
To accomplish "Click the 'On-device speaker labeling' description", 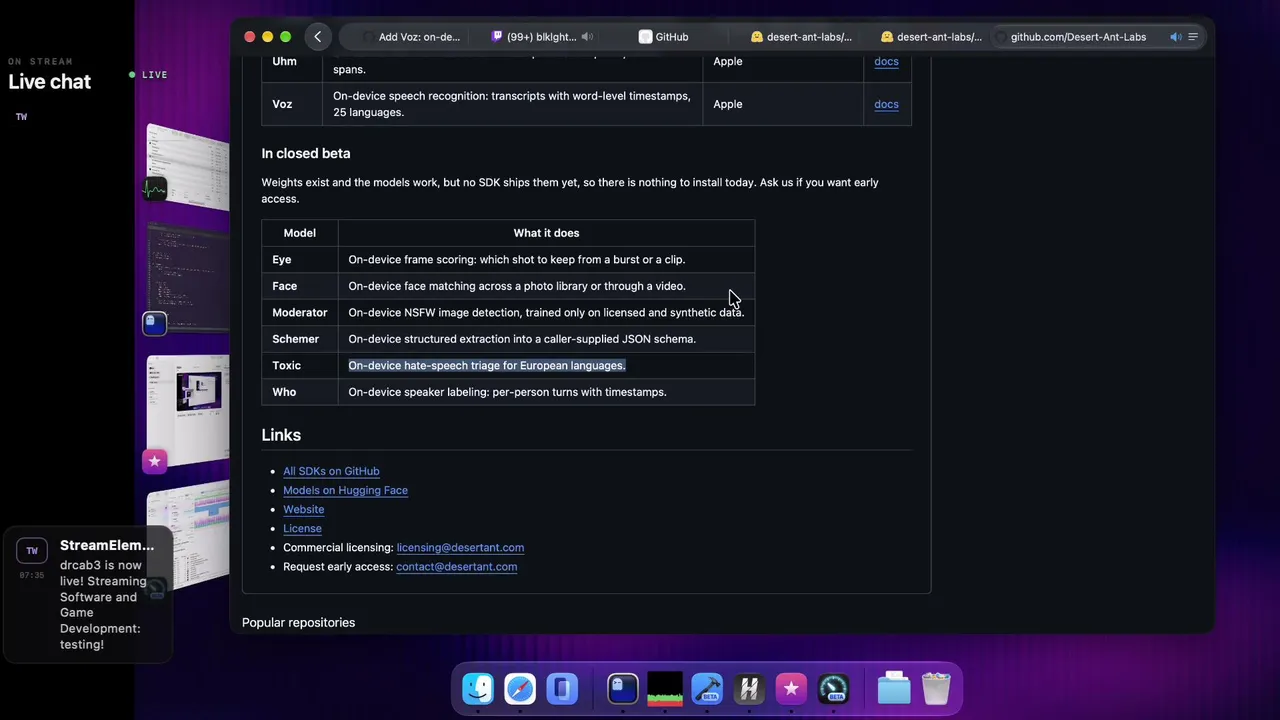I will (507, 392).
